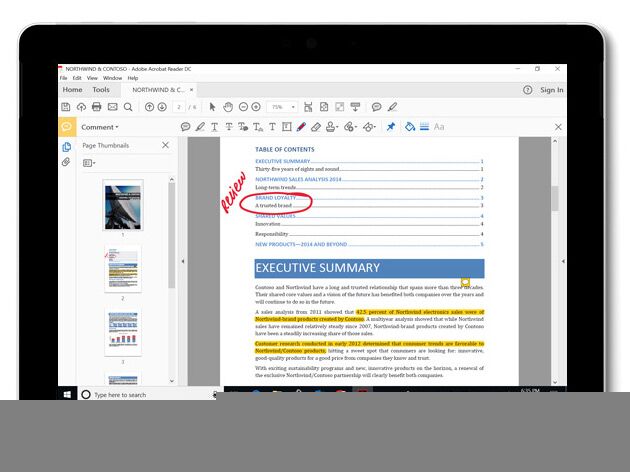Select the page 3 thumbnail
630x472 pixels.
coord(123,333)
